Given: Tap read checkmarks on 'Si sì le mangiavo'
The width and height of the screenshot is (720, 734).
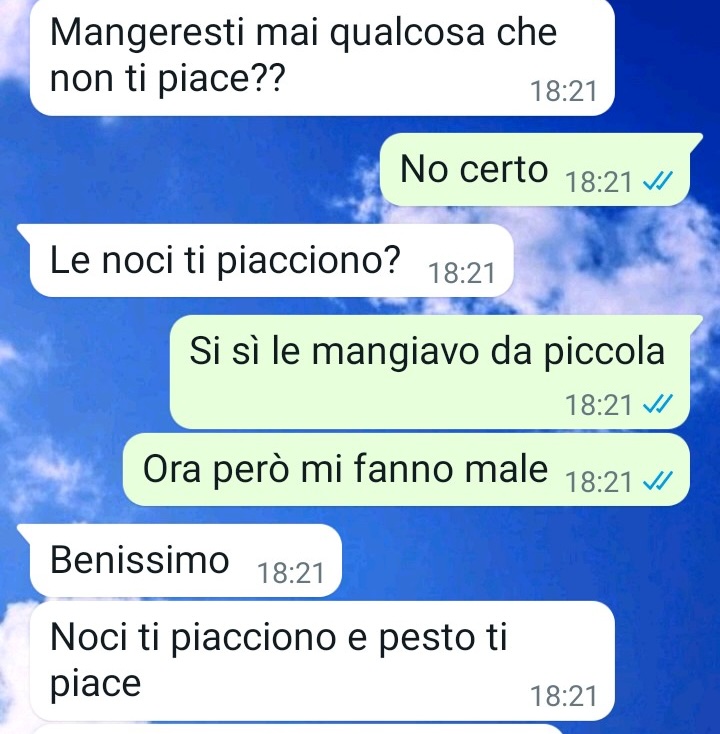Looking at the screenshot, I should (658, 404).
